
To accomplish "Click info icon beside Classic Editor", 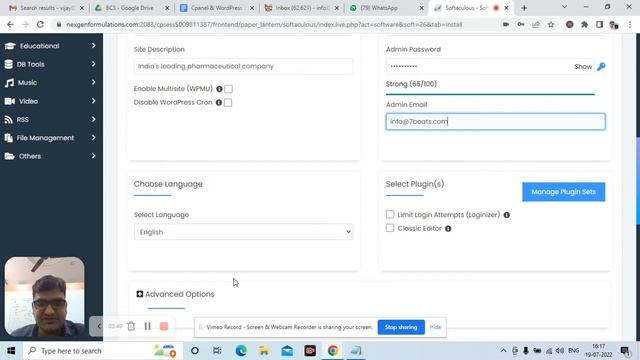I will pos(448,229).
